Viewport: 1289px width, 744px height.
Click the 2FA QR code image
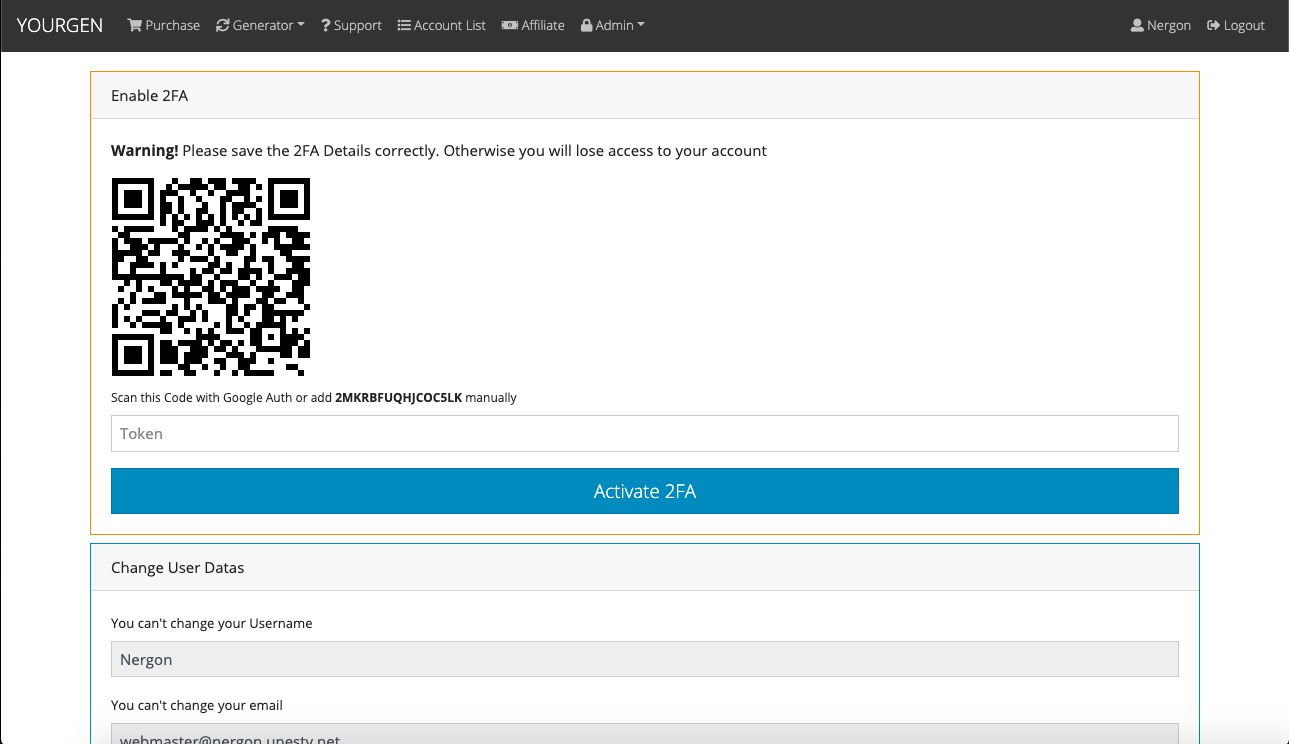211,277
